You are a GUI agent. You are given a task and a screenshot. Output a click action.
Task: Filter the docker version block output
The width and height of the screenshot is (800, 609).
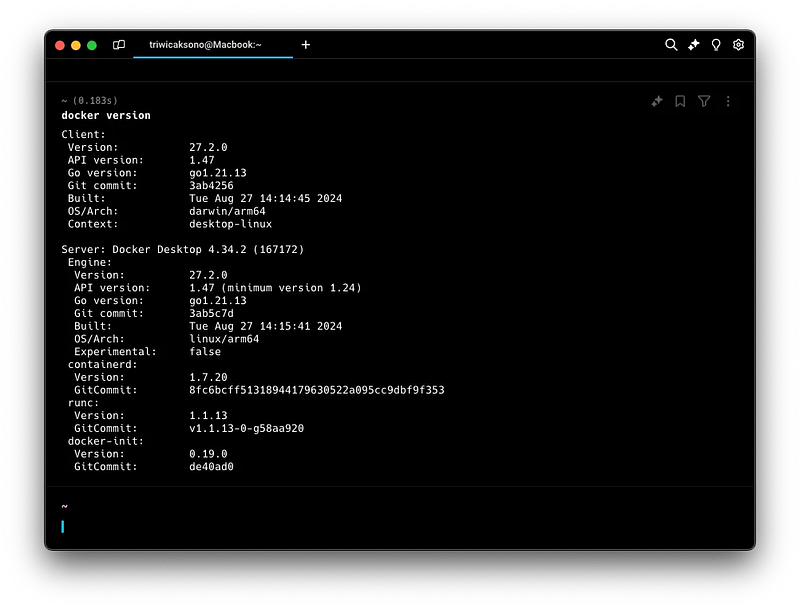(704, 101)
